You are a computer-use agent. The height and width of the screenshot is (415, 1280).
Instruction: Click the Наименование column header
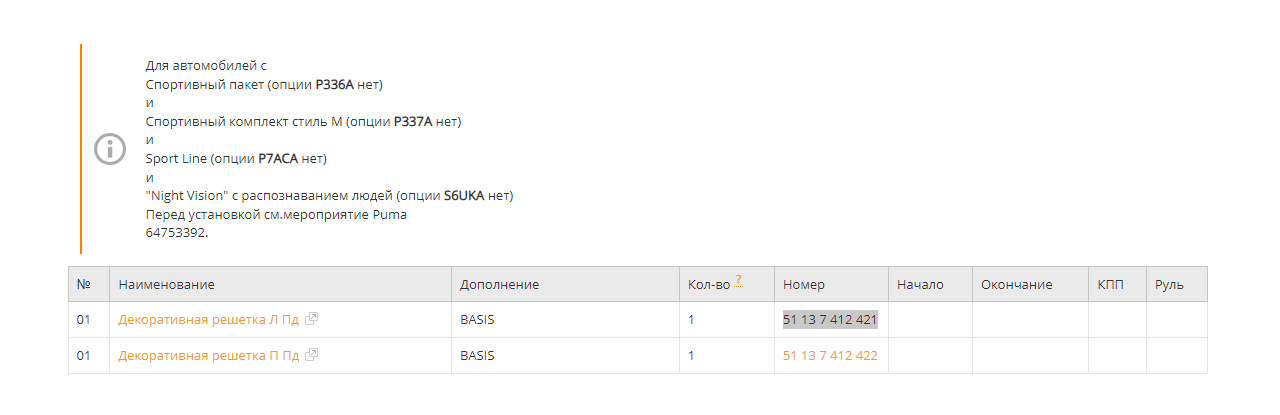(x=166, y=285)
